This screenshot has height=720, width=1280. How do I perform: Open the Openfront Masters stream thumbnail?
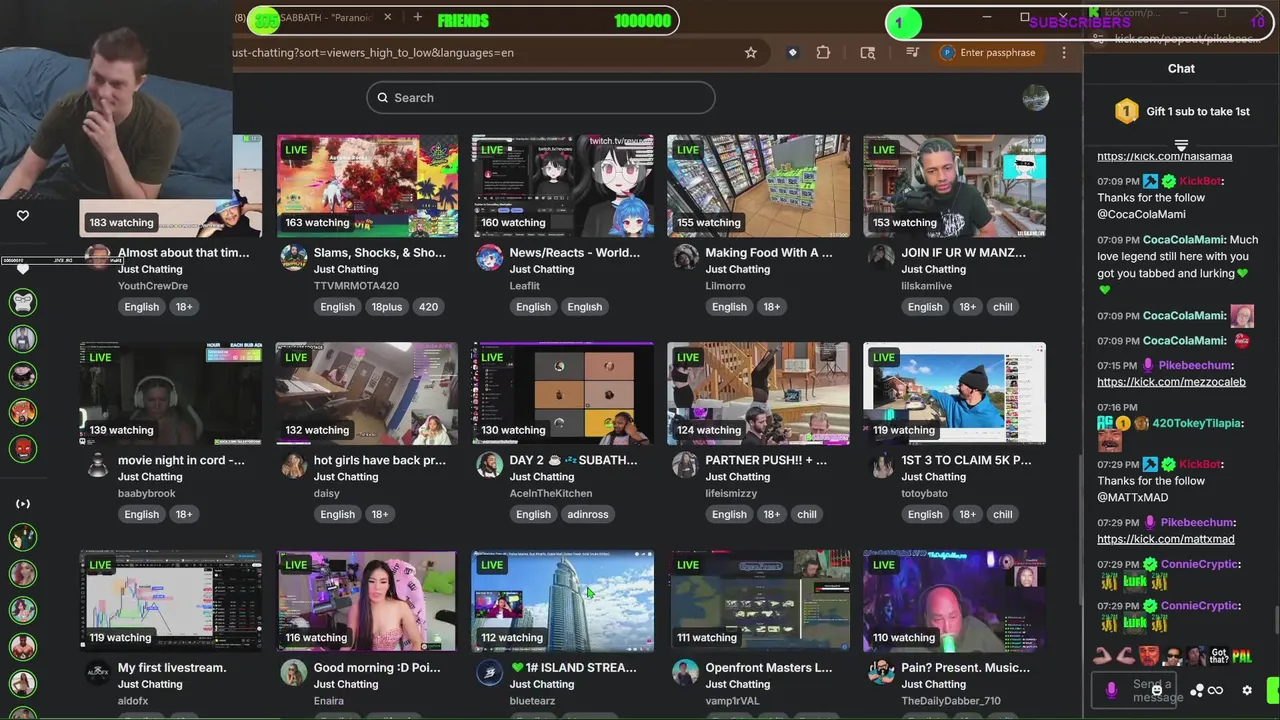[x=758, y=601]
